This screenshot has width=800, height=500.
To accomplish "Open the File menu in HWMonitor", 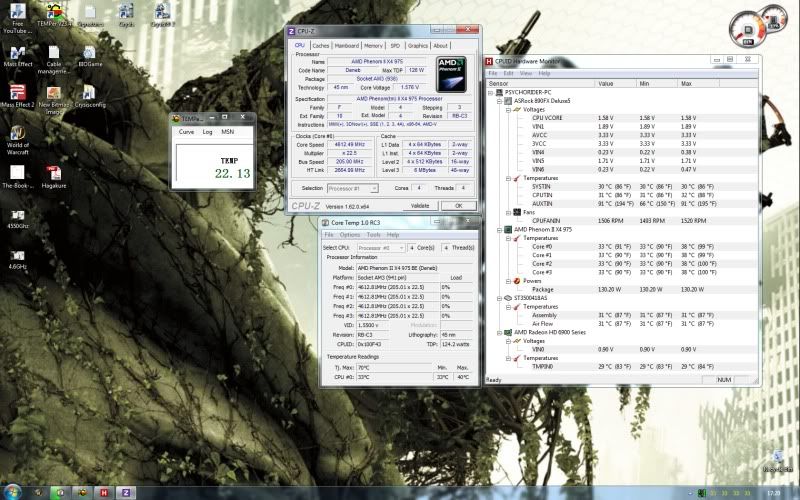I will (x=493, y=73).
